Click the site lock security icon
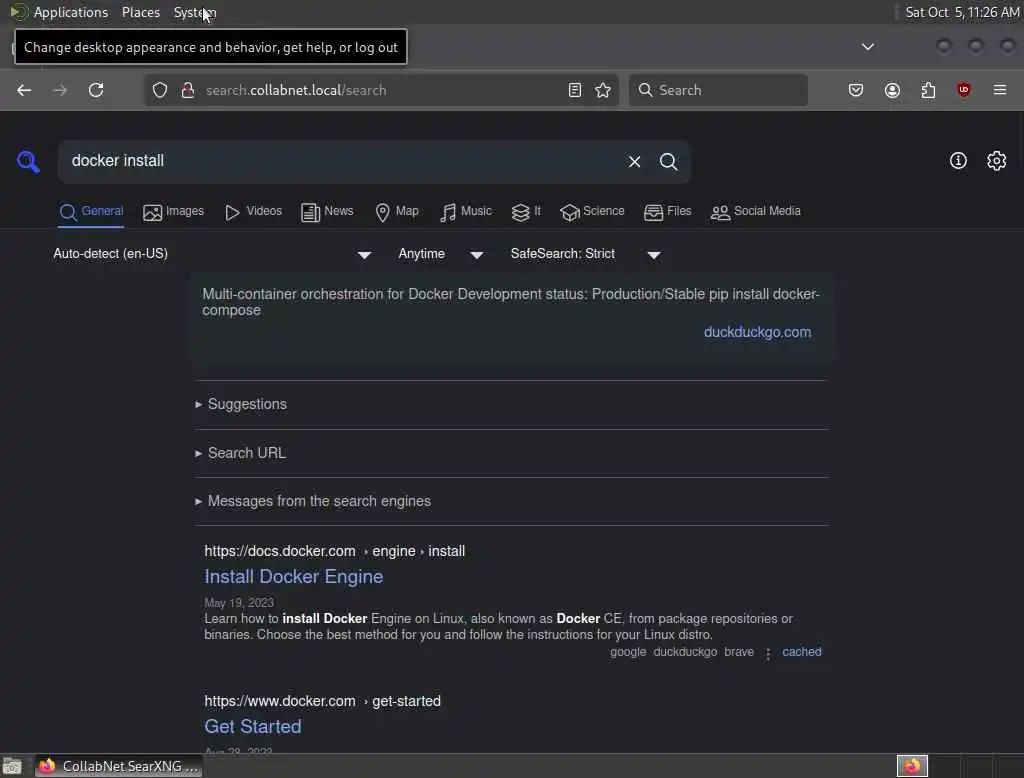The image size is (1024, 778). (188, 90)
